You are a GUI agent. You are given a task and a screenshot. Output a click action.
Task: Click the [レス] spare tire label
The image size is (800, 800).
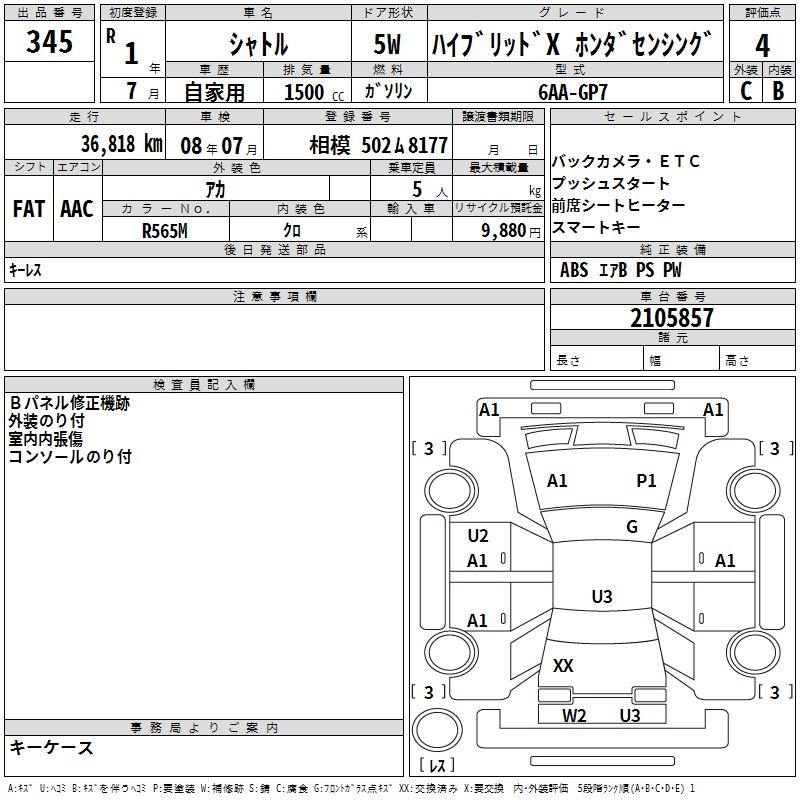coord(437,765)
